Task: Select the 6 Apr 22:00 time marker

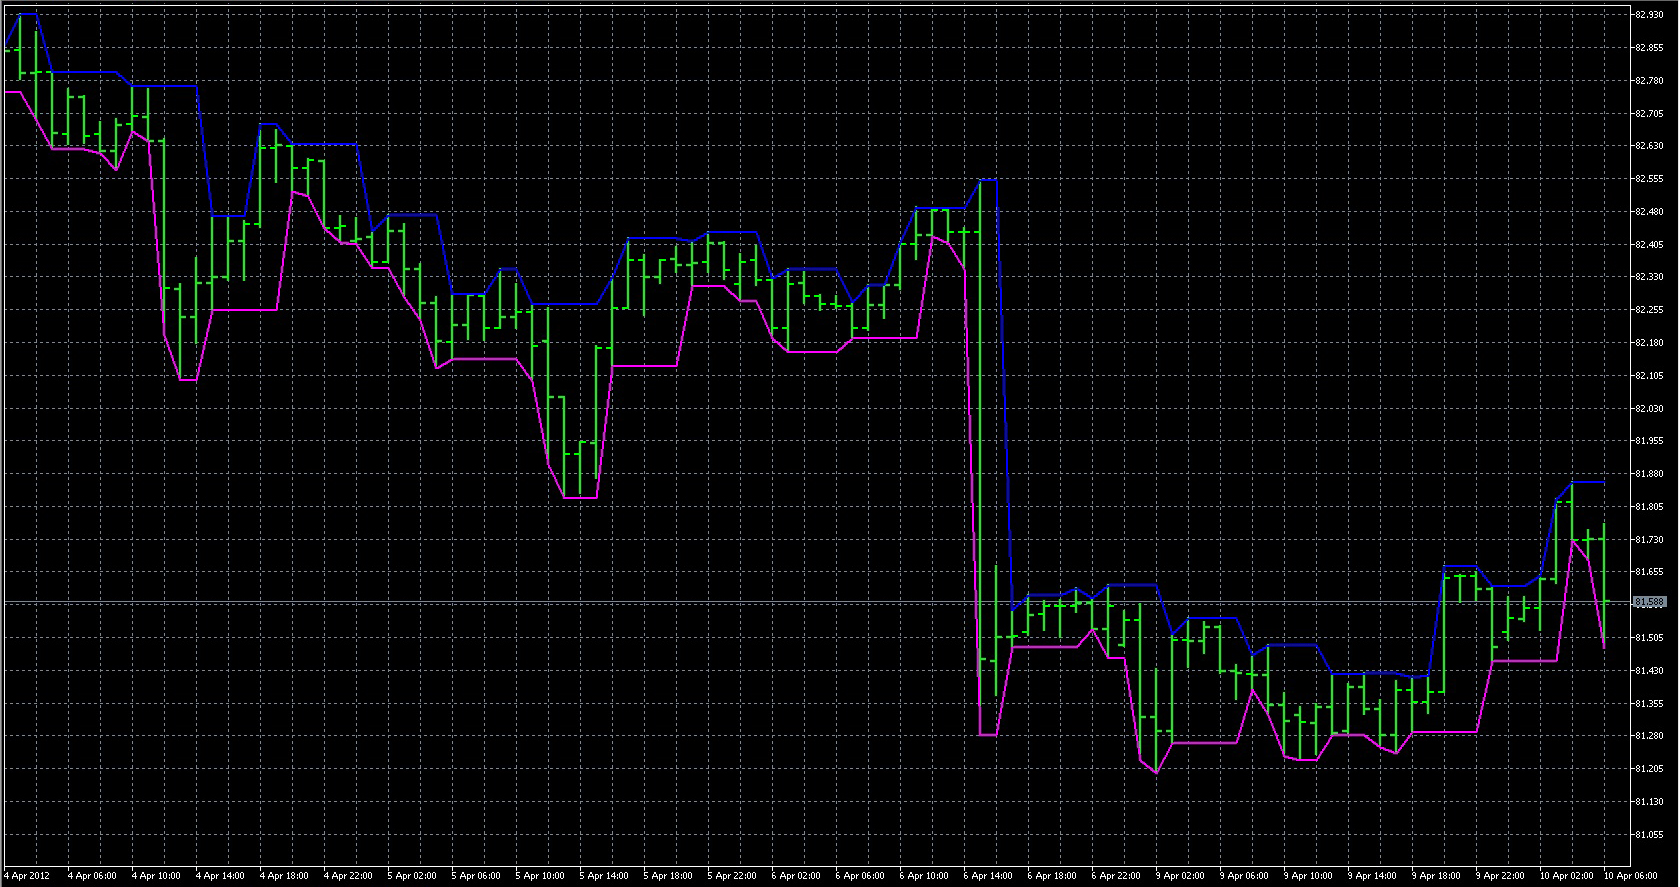Action: pos(1116,876)
